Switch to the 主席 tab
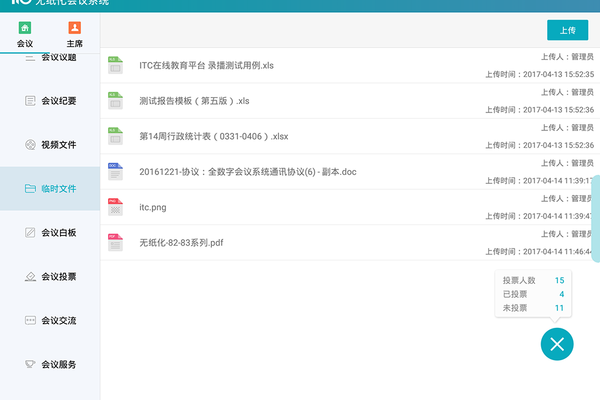 coord(75,34)
